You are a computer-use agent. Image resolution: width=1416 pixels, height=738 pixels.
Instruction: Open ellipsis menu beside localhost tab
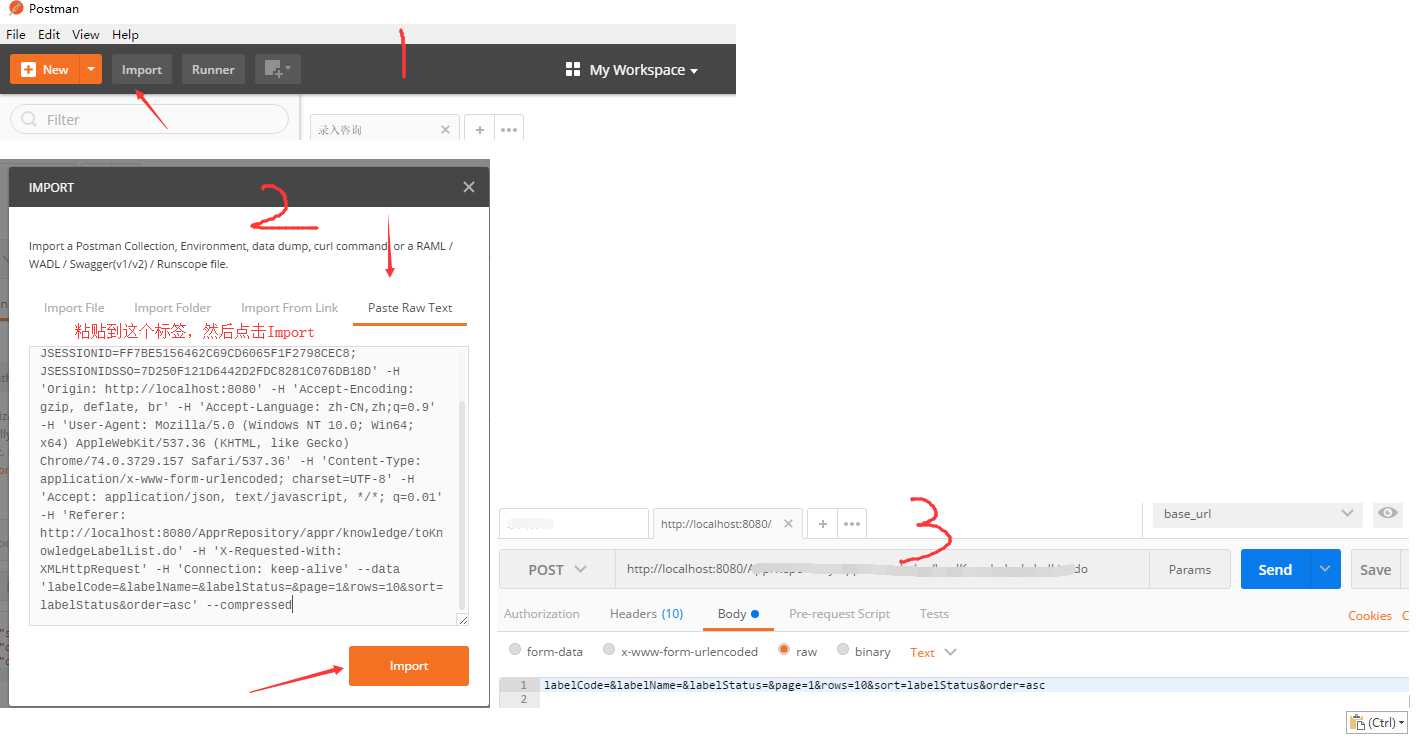tap(851, 524)
